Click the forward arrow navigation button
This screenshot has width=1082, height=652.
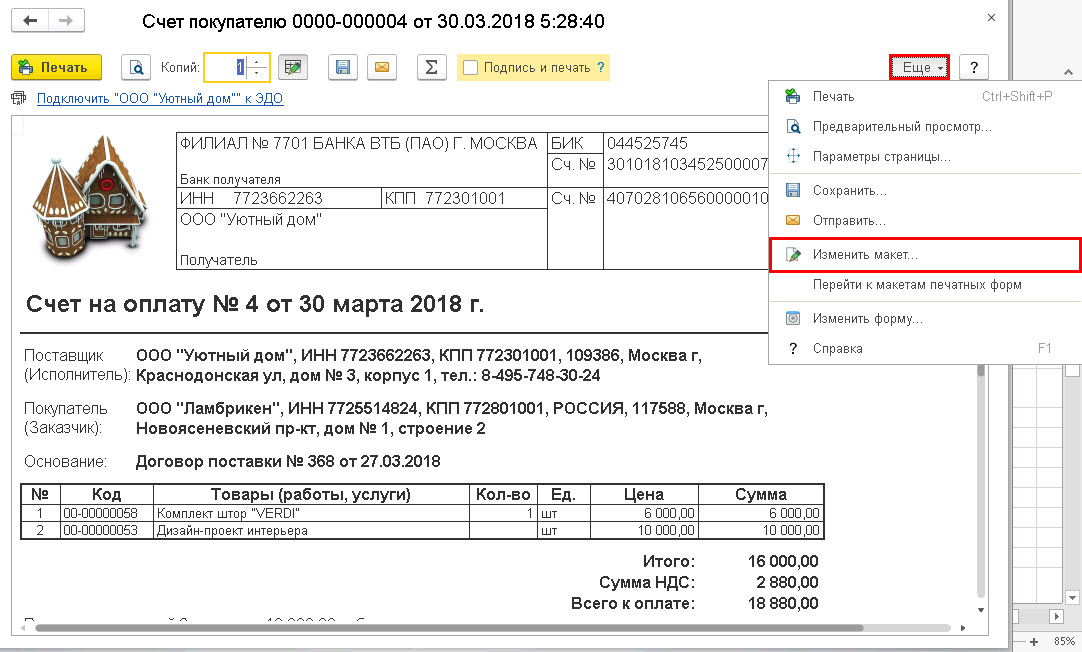point(66,21)
